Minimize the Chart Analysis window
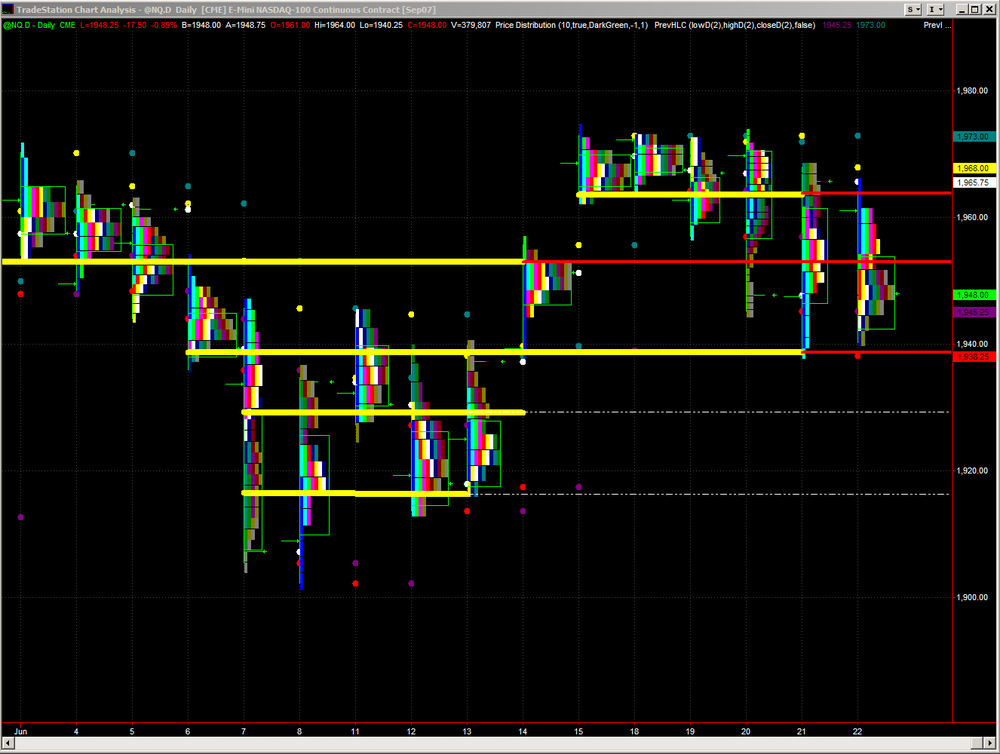 tap(961, 9)
